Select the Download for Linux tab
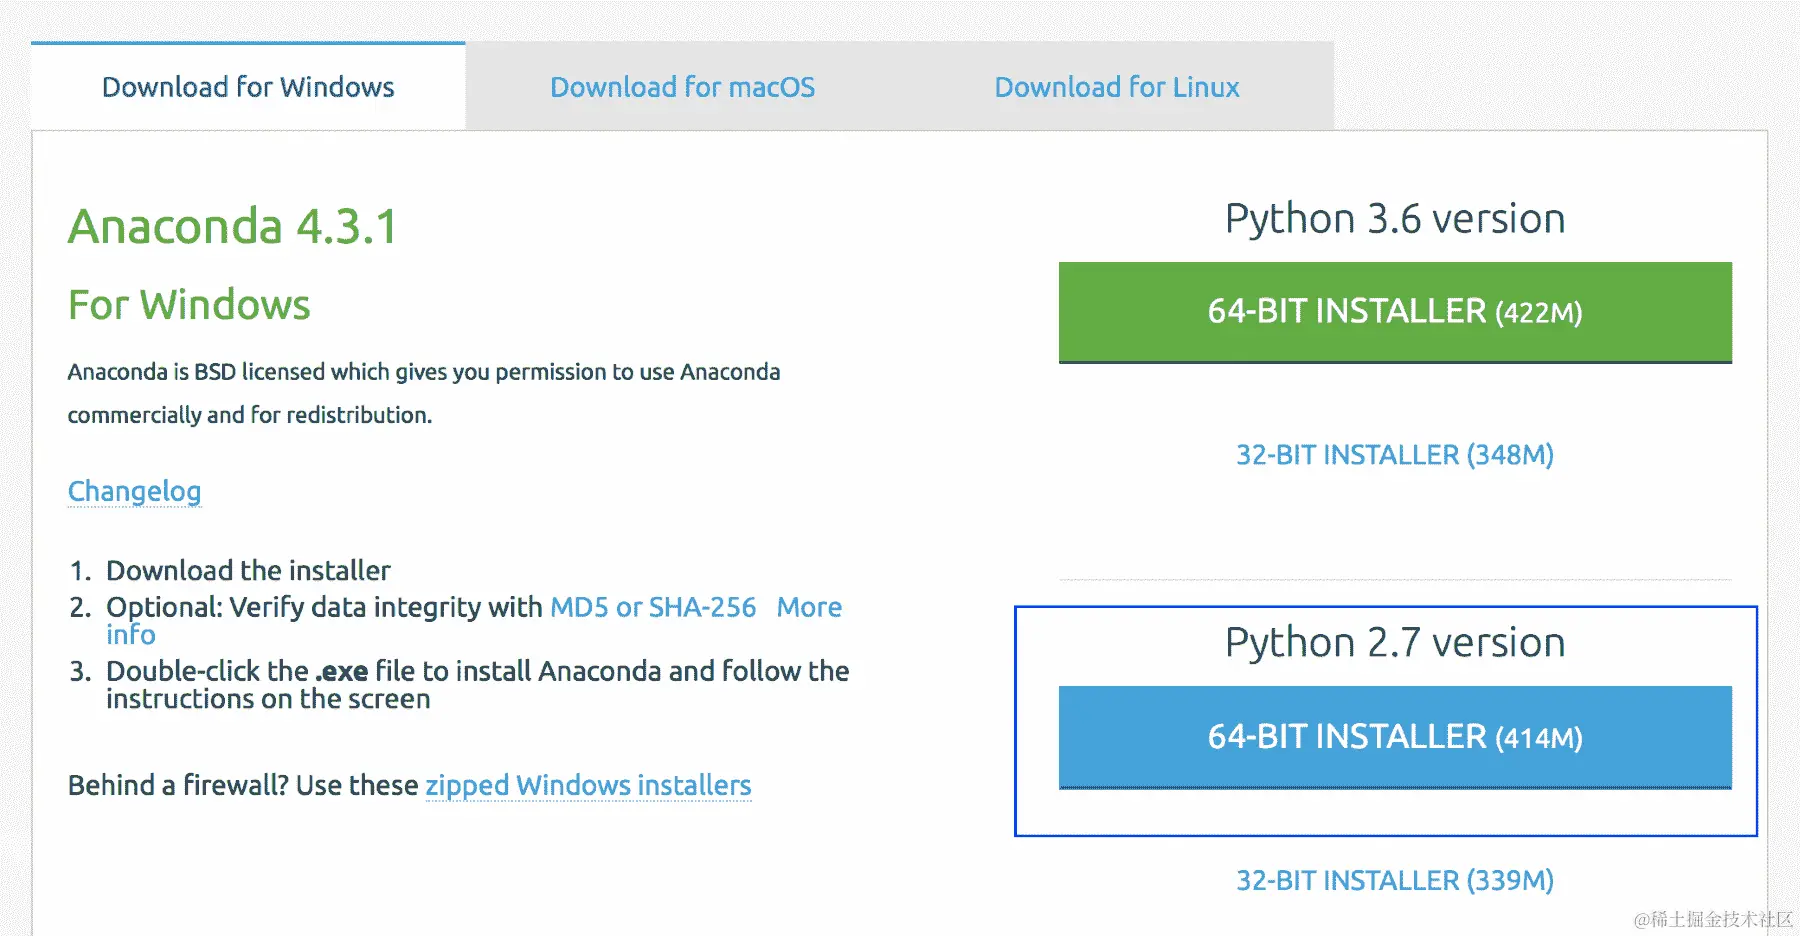Image resolution: width=1800 pixels, height=936 pixels. tap(1116, 87)
